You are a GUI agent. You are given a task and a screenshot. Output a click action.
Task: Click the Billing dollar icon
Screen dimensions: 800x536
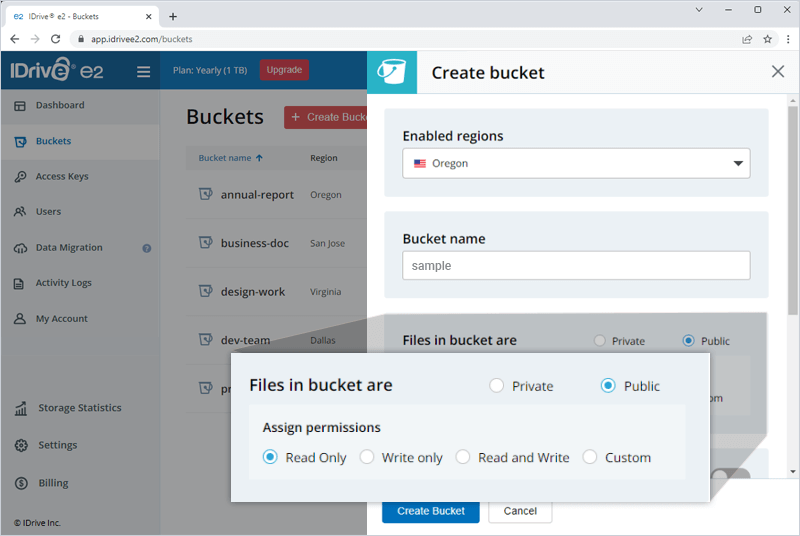click(21, 483)
